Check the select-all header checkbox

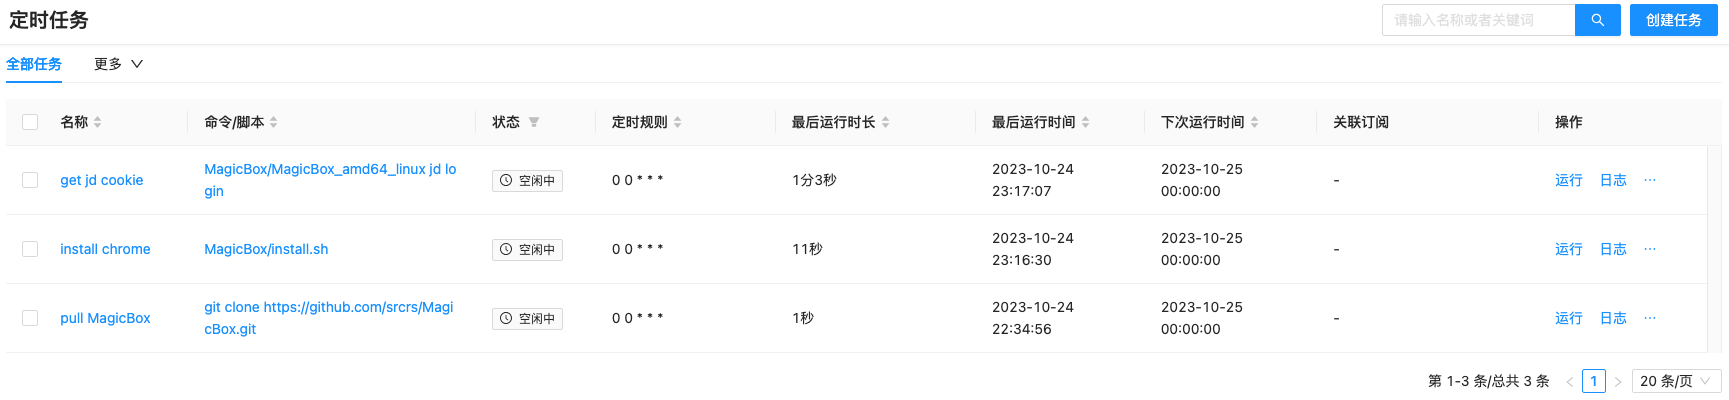tap(30, 122)
